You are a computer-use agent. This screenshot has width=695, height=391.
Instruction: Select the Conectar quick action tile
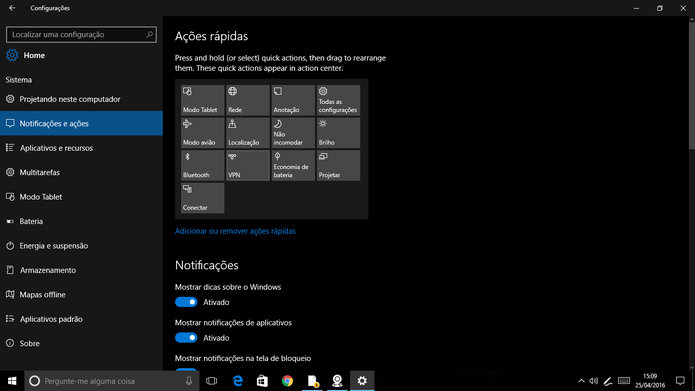coord(203,198)
